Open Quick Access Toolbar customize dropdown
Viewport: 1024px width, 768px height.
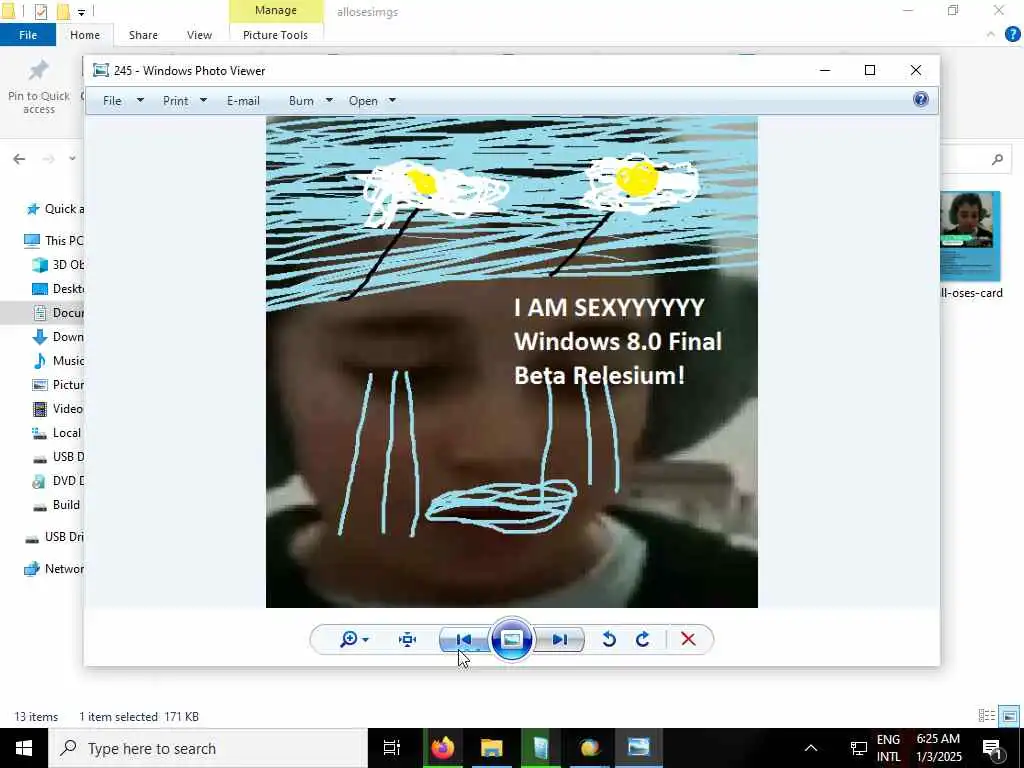click(x=81, y=12)
